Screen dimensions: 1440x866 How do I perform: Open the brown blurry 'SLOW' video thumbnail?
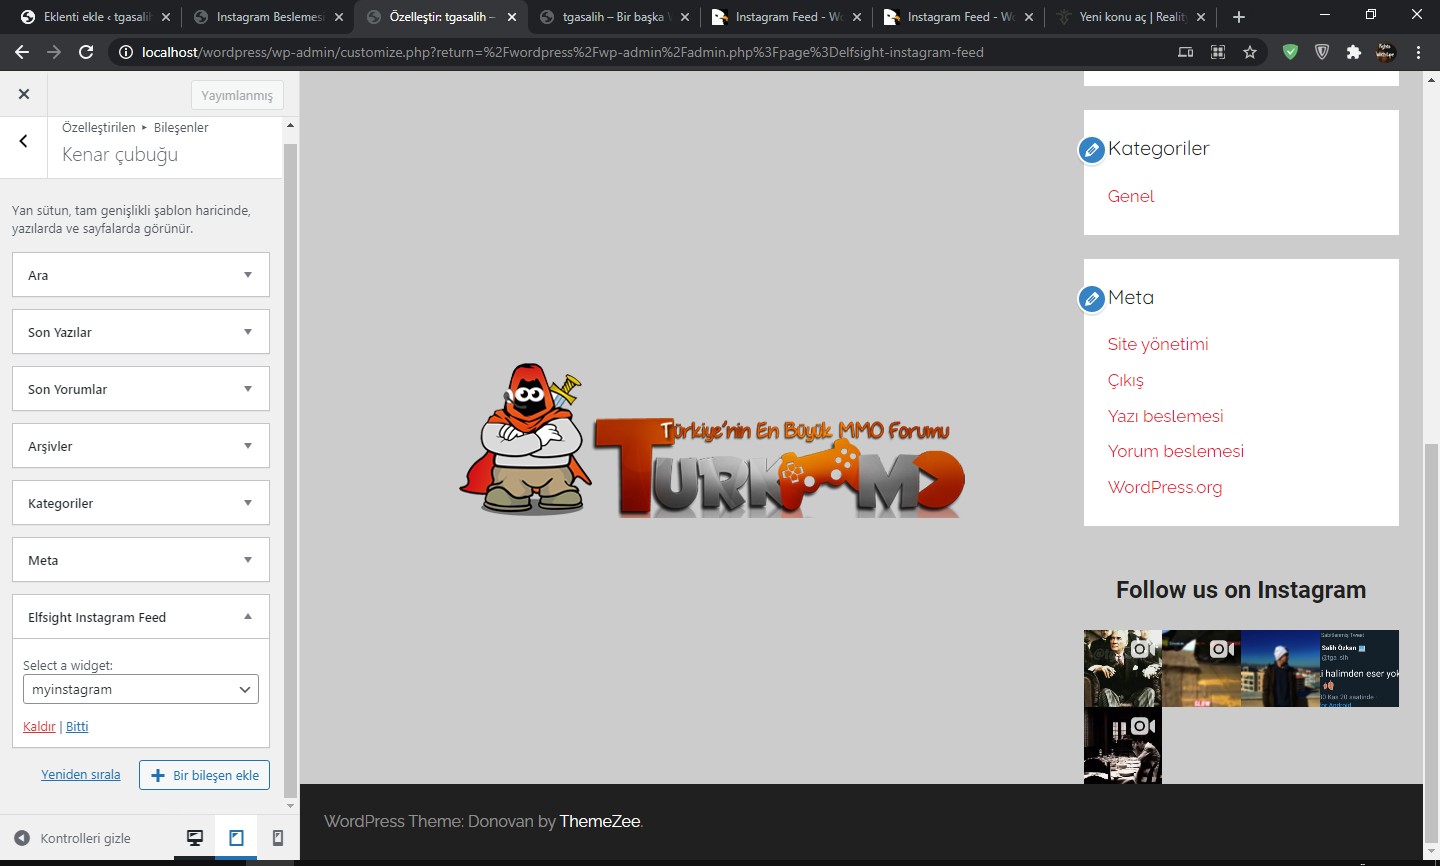1201,668
